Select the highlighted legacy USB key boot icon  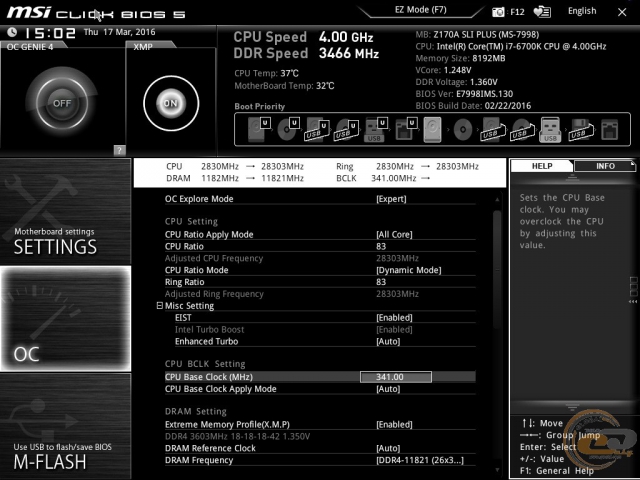[x=550, y=129]
